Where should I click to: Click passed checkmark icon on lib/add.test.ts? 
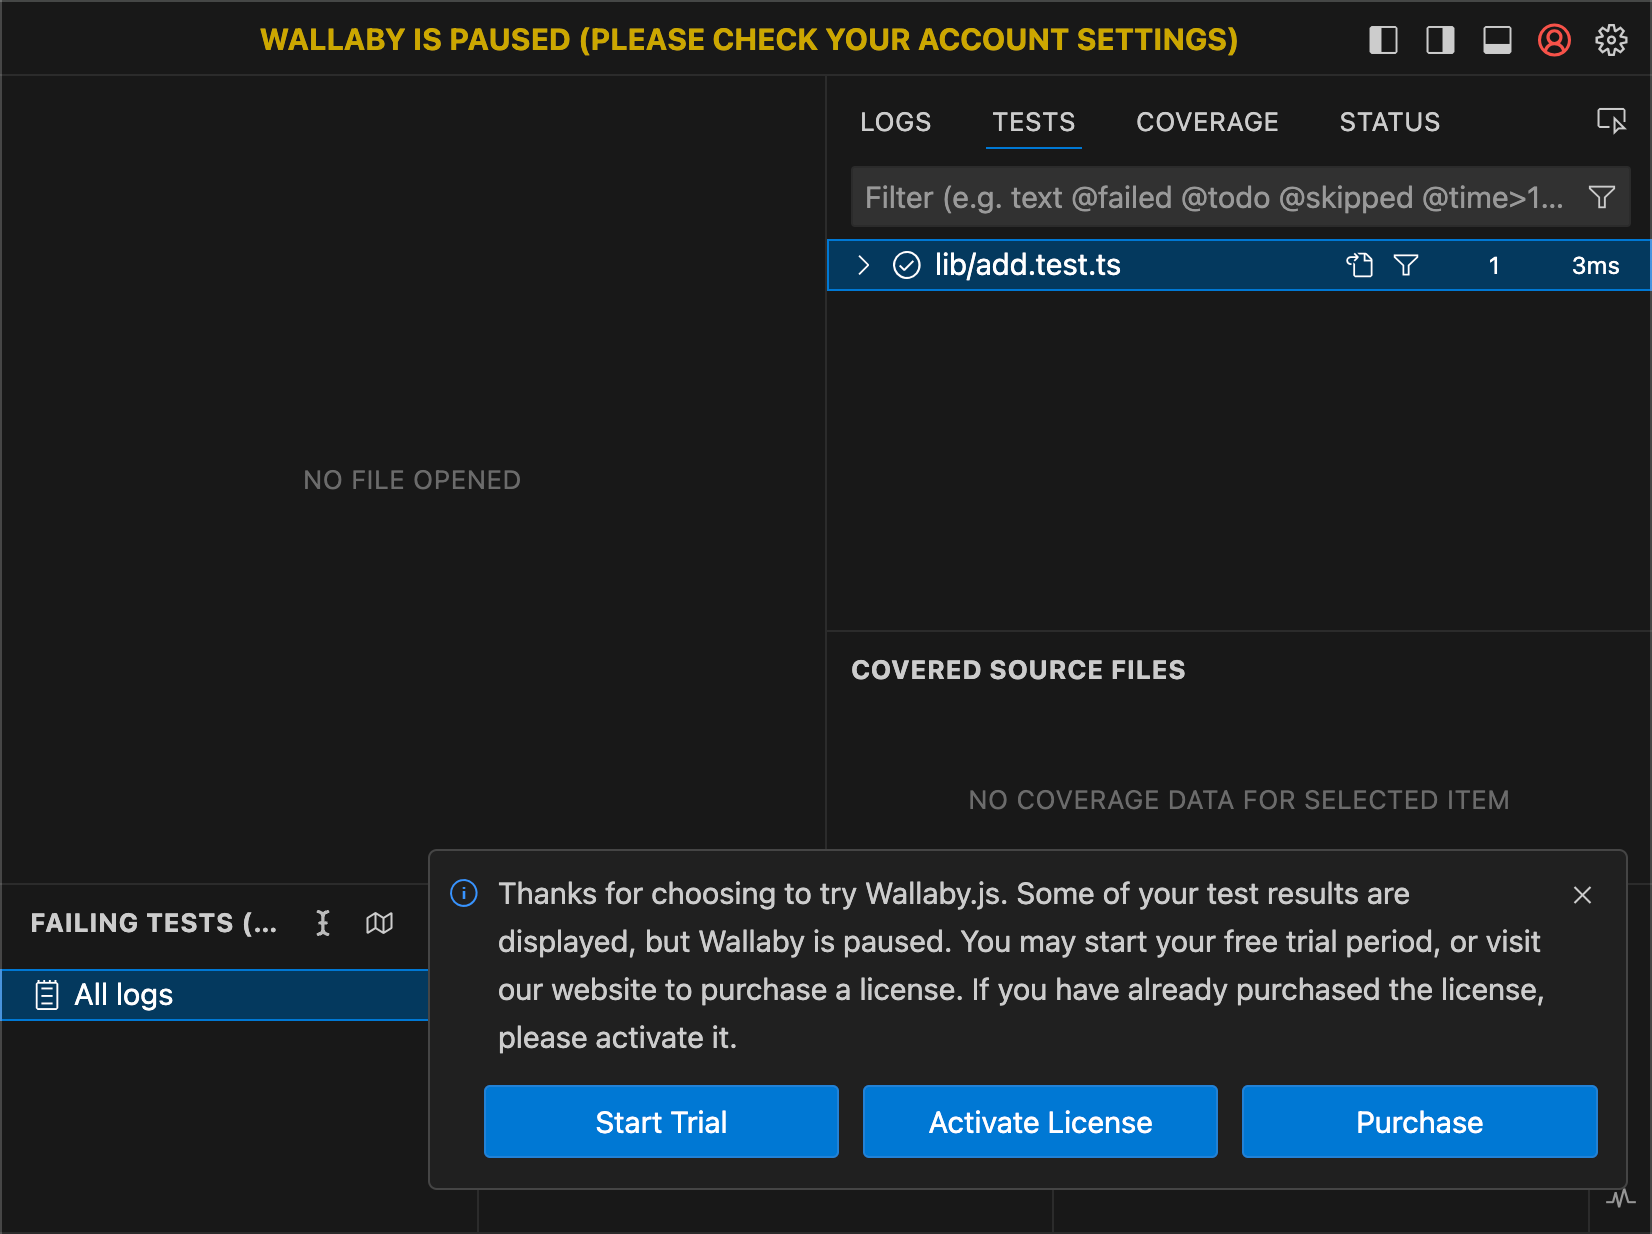(x=906, y=265)
